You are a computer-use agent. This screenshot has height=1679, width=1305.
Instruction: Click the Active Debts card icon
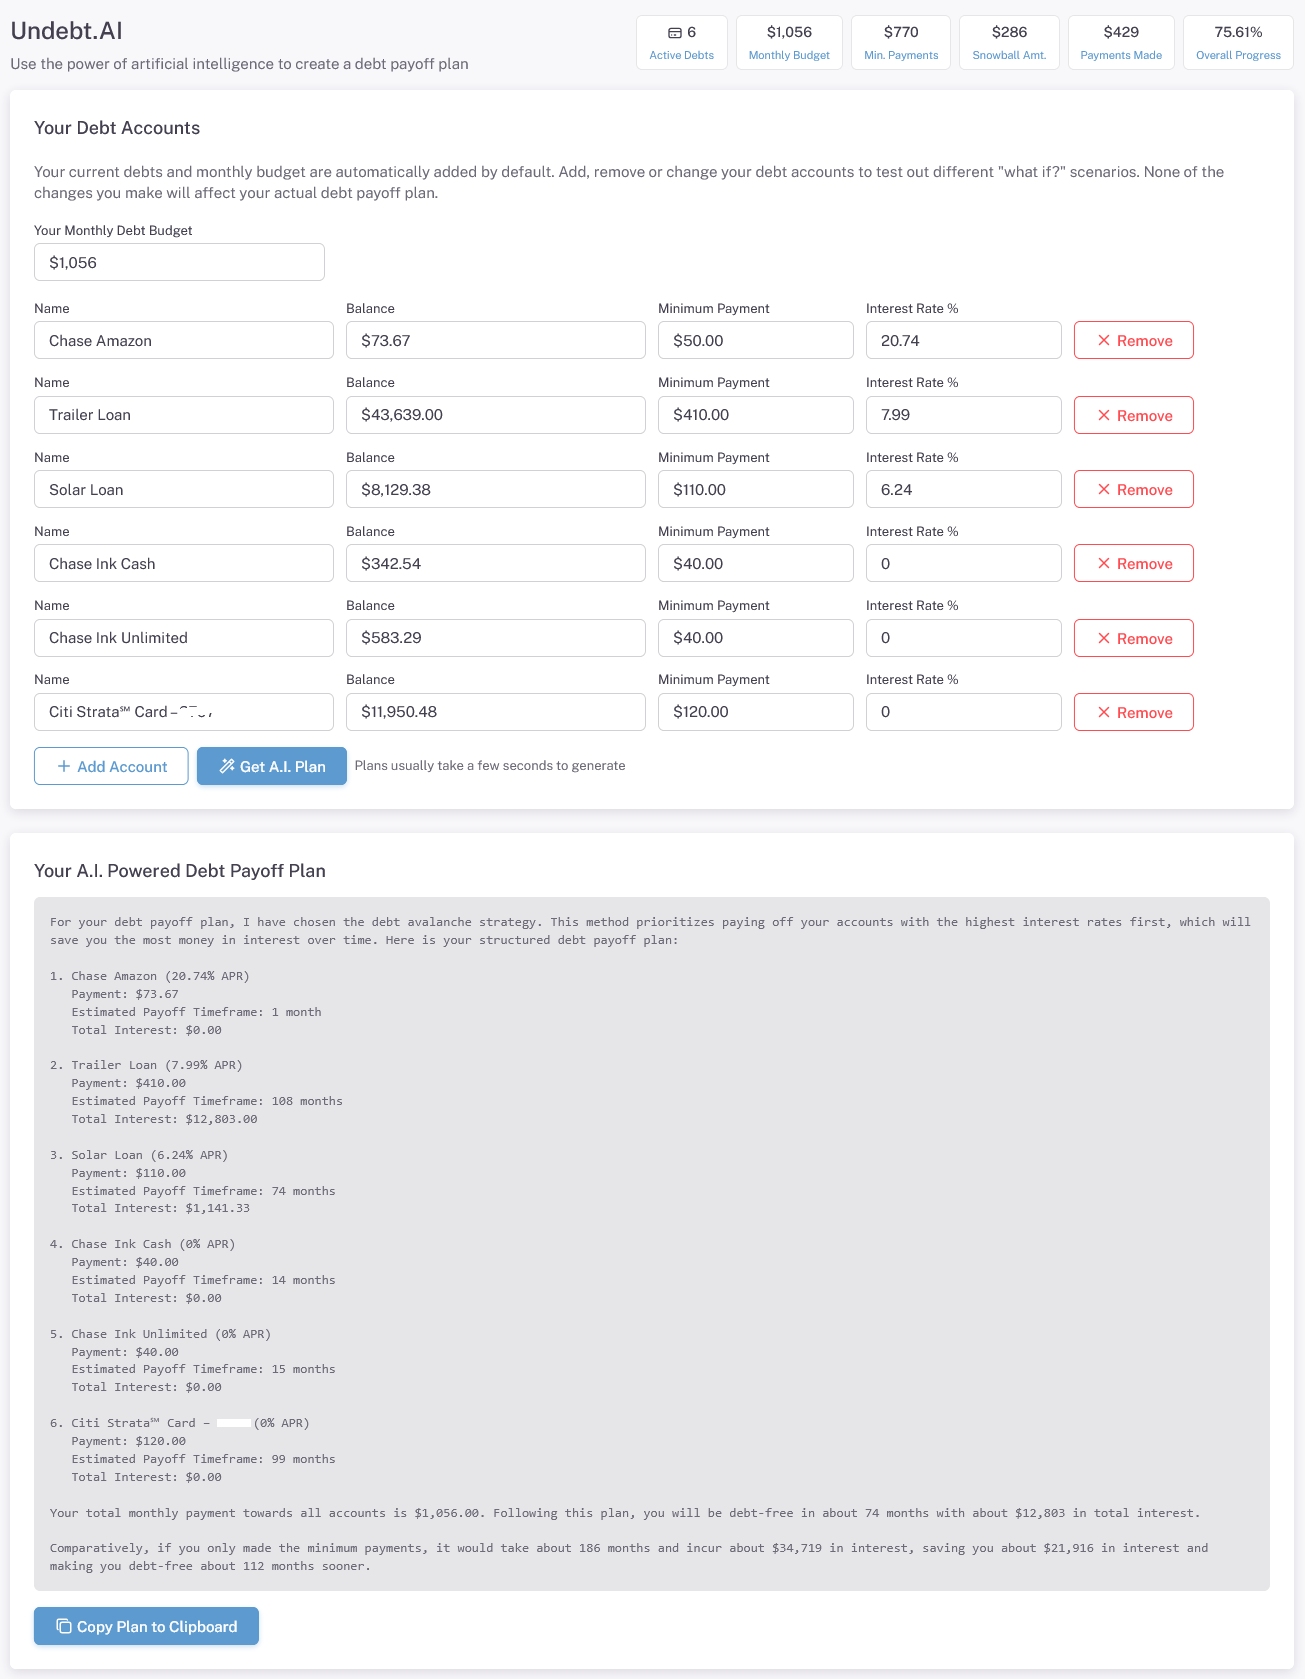click(x=675, y=33)
